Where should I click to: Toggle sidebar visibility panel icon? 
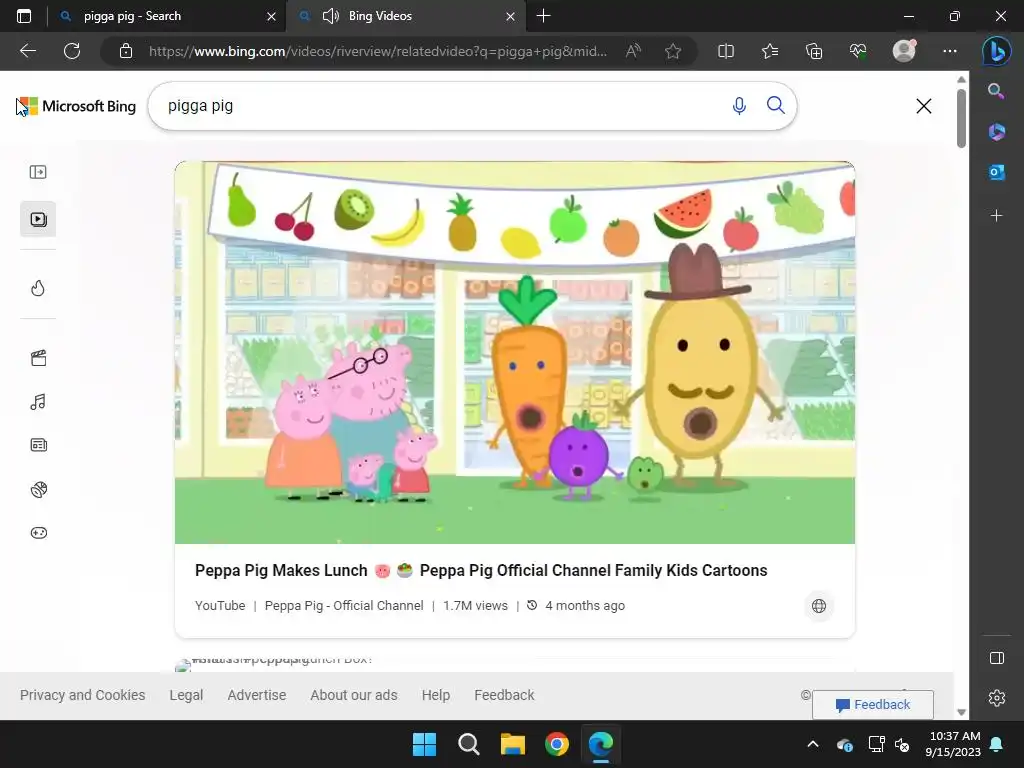[997, 658]
